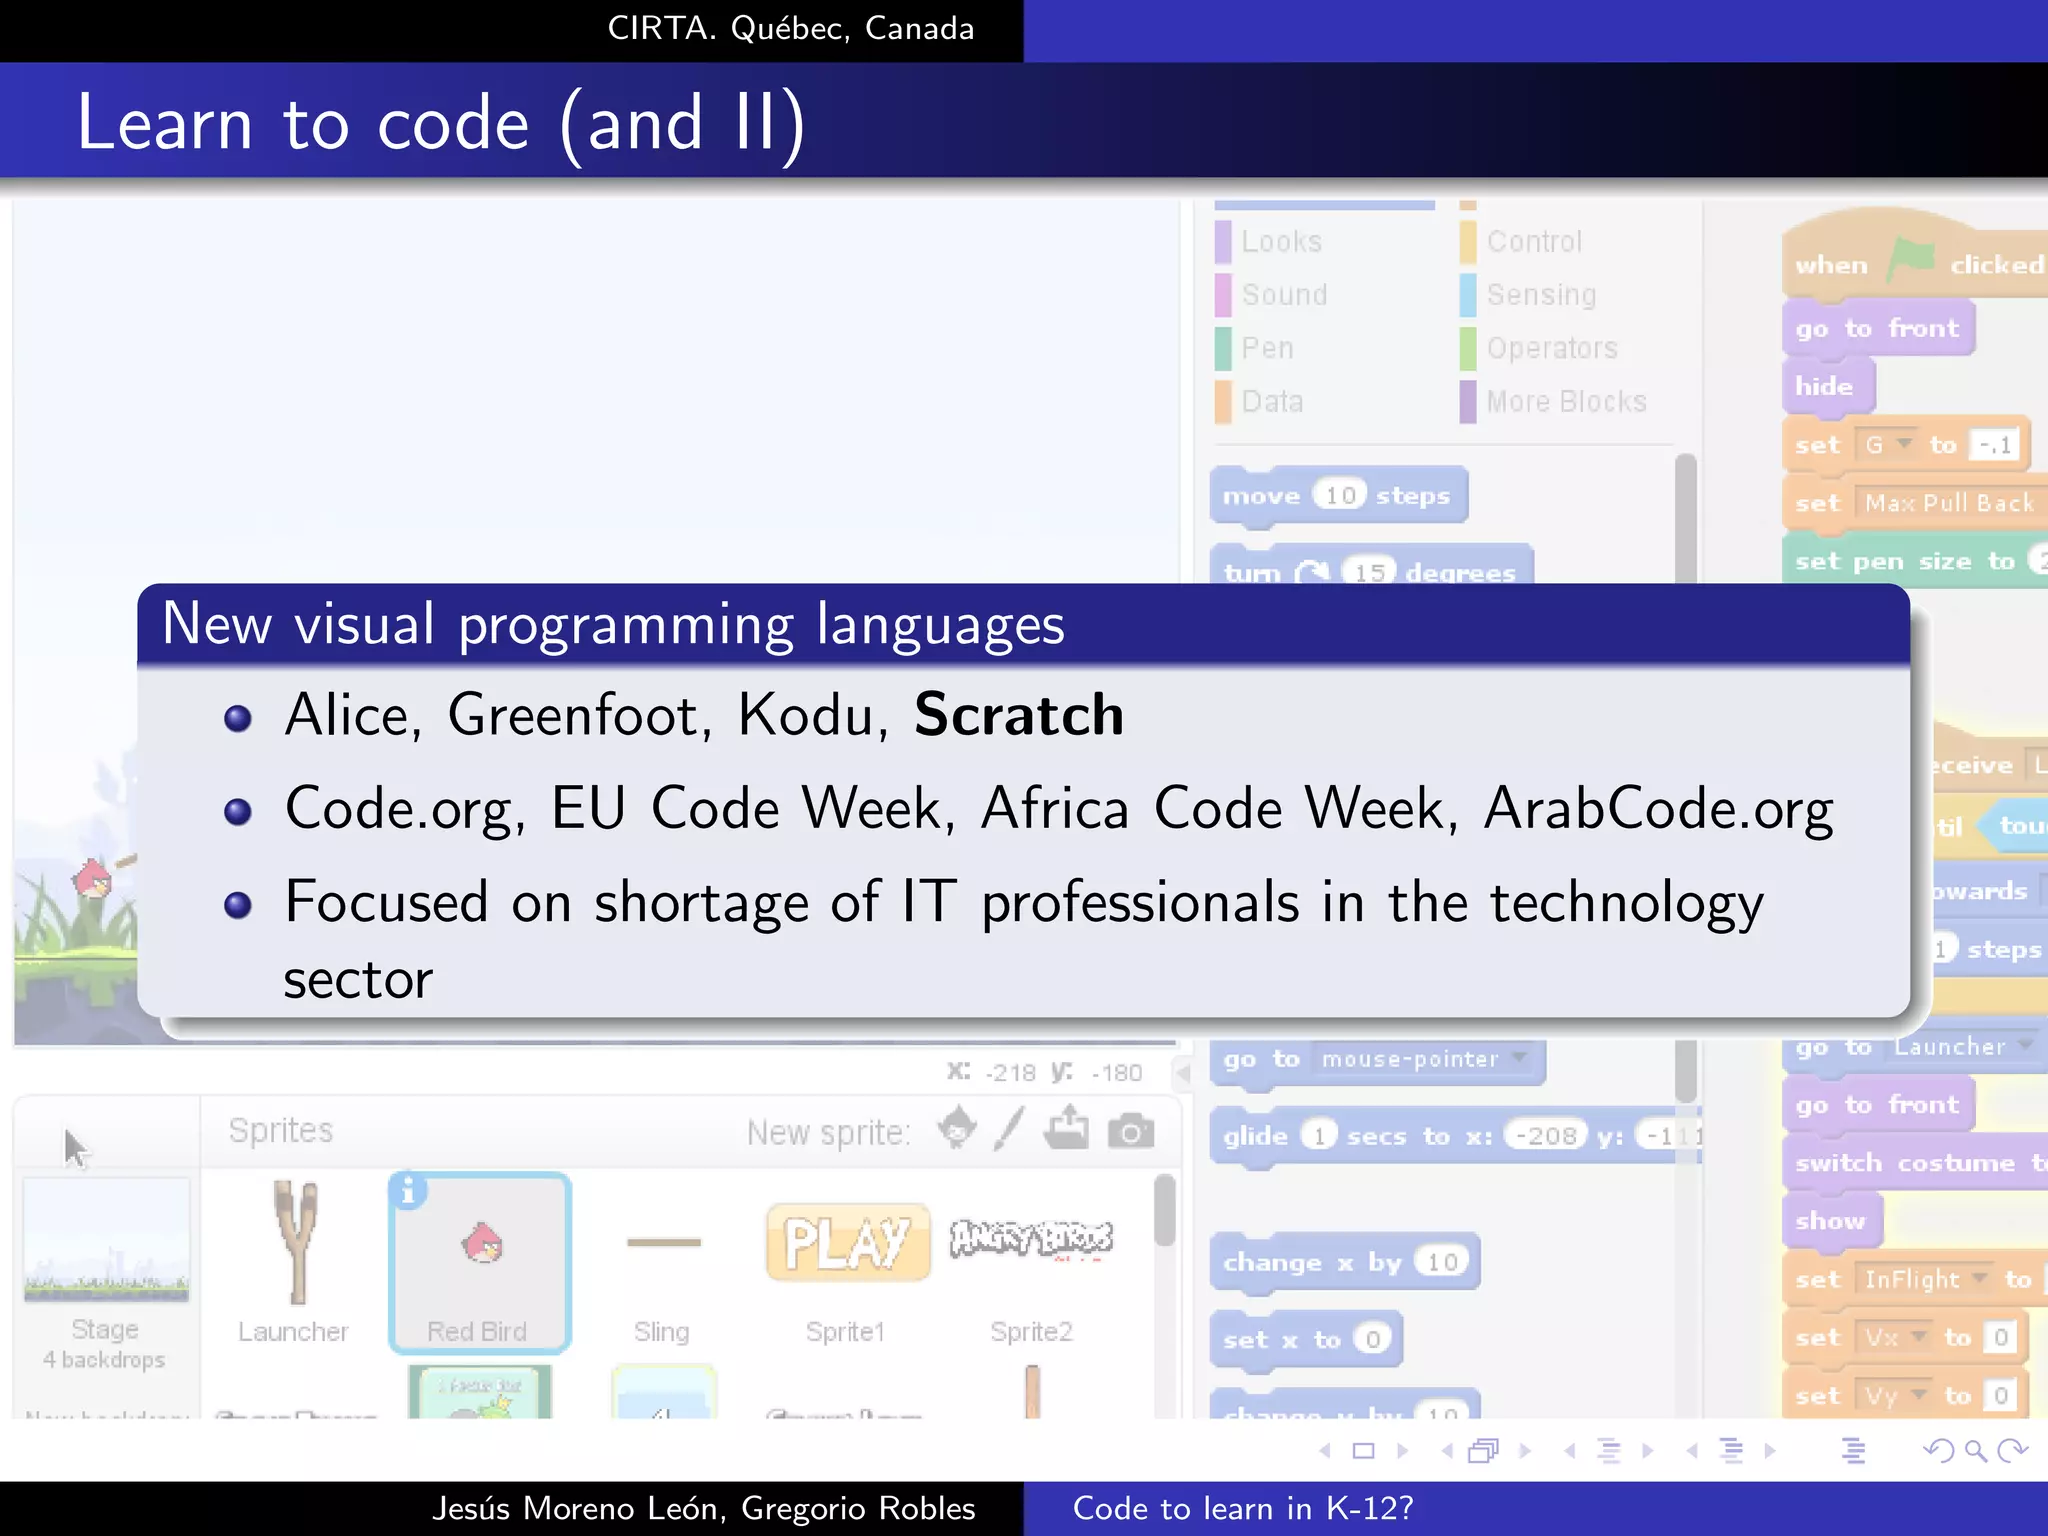
Task: Click the orange color swatch beside Data
Action: (1223, 402)
